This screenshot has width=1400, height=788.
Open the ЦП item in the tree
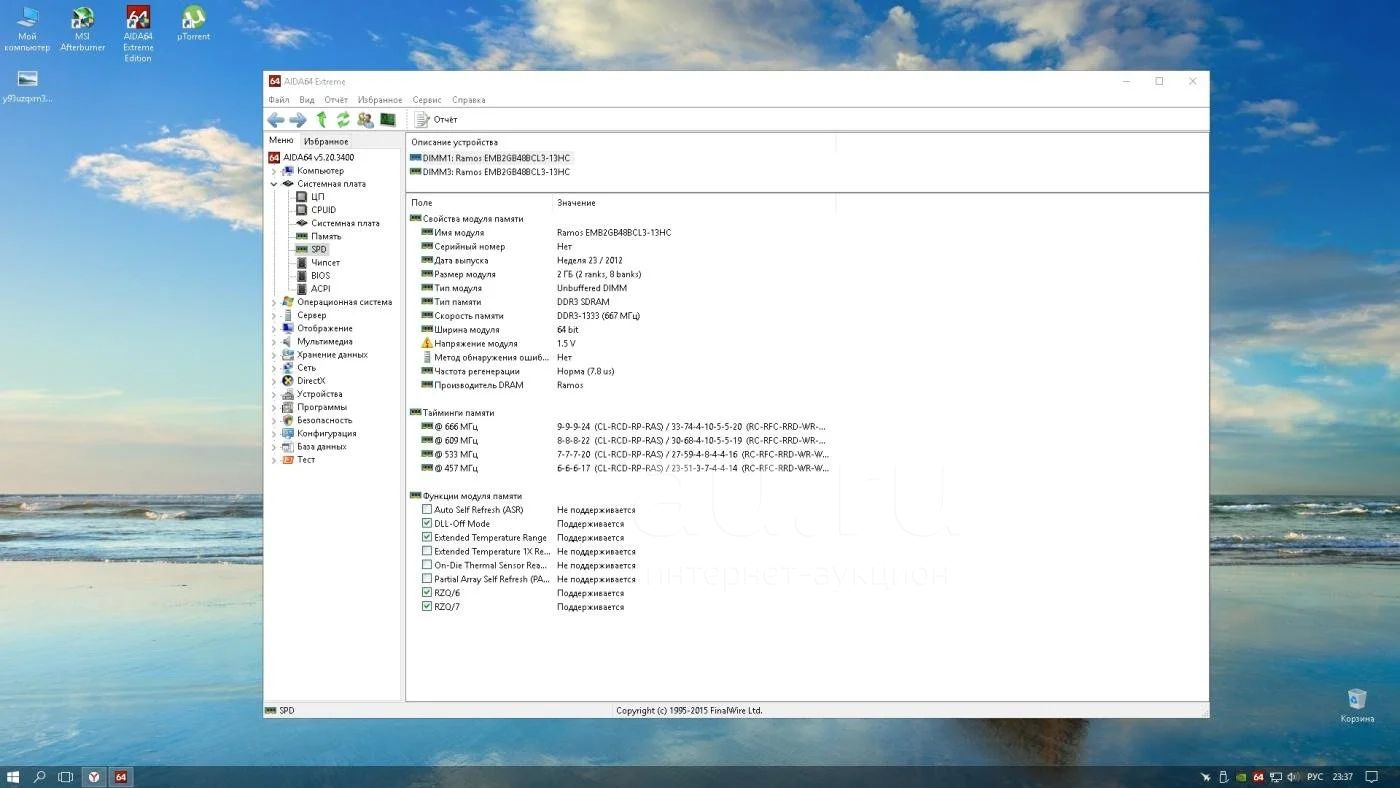318,197
